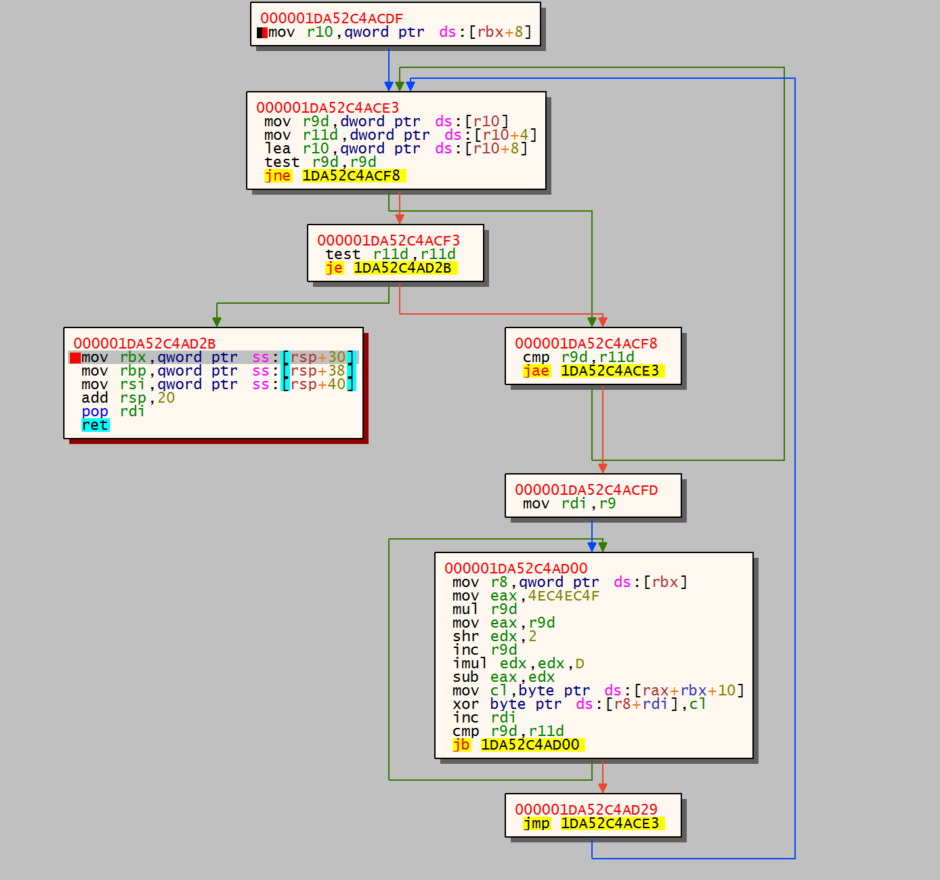Screen dimensions: 940x880
Task: Click the mov rbp,qword ptr ss:[rsp+38] line
Action: (x=219, y=371)
